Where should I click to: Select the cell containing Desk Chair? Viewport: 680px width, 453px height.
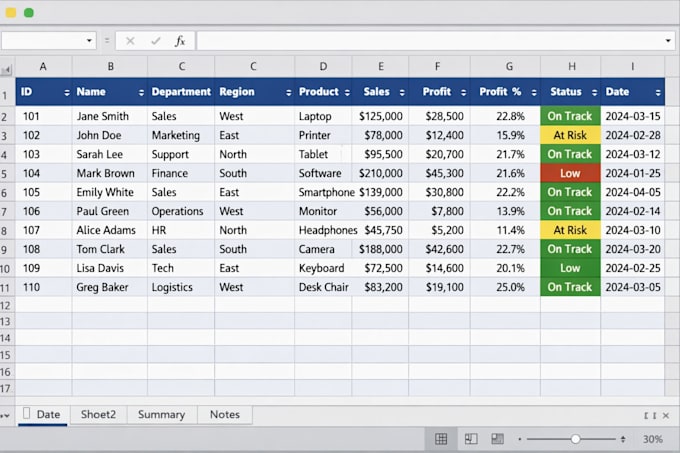(x=324, y=287)
